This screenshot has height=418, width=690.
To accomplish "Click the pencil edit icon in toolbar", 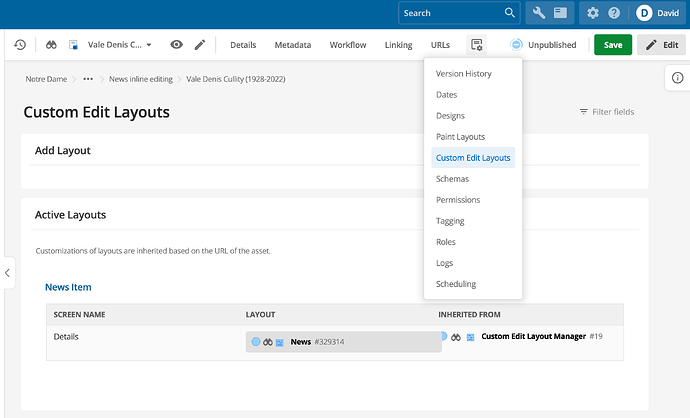I will point(200,44).
